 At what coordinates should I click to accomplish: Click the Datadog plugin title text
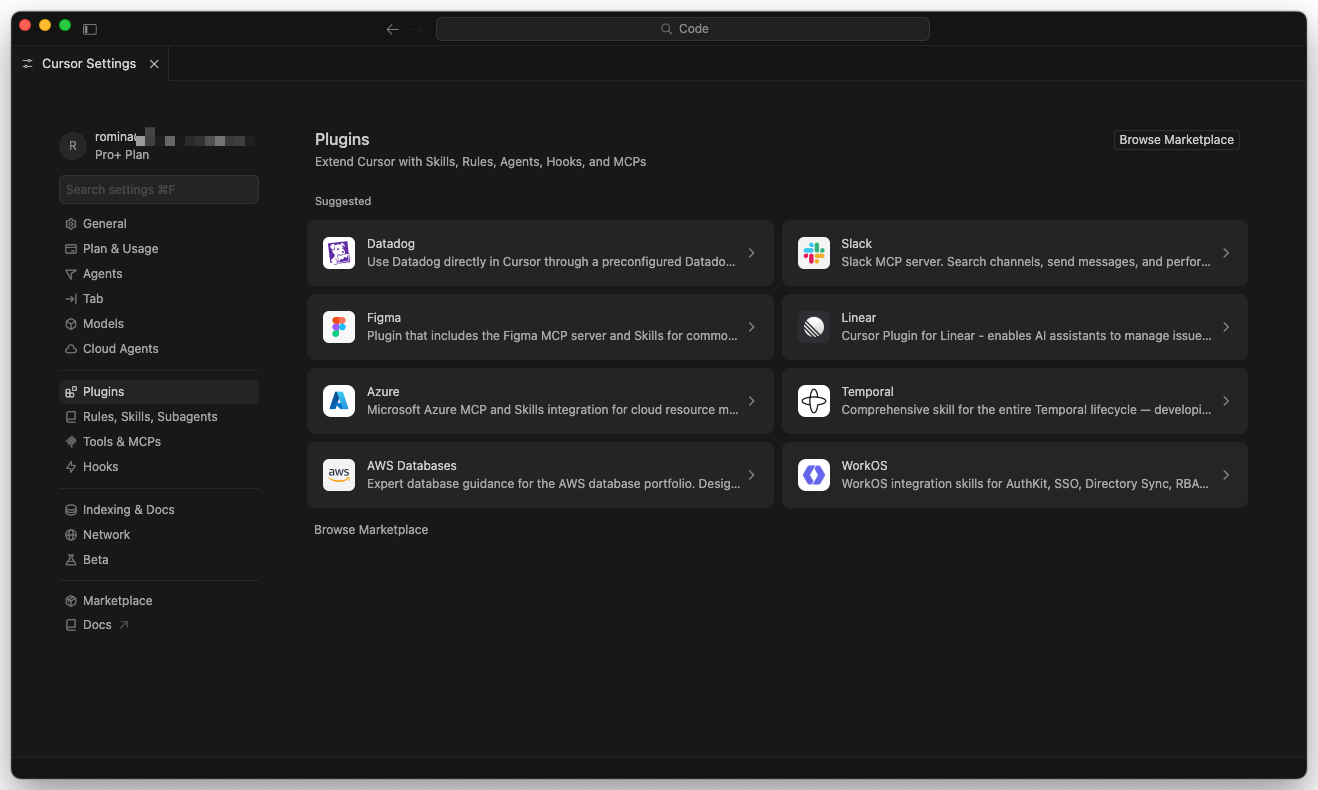click(391, 244)
